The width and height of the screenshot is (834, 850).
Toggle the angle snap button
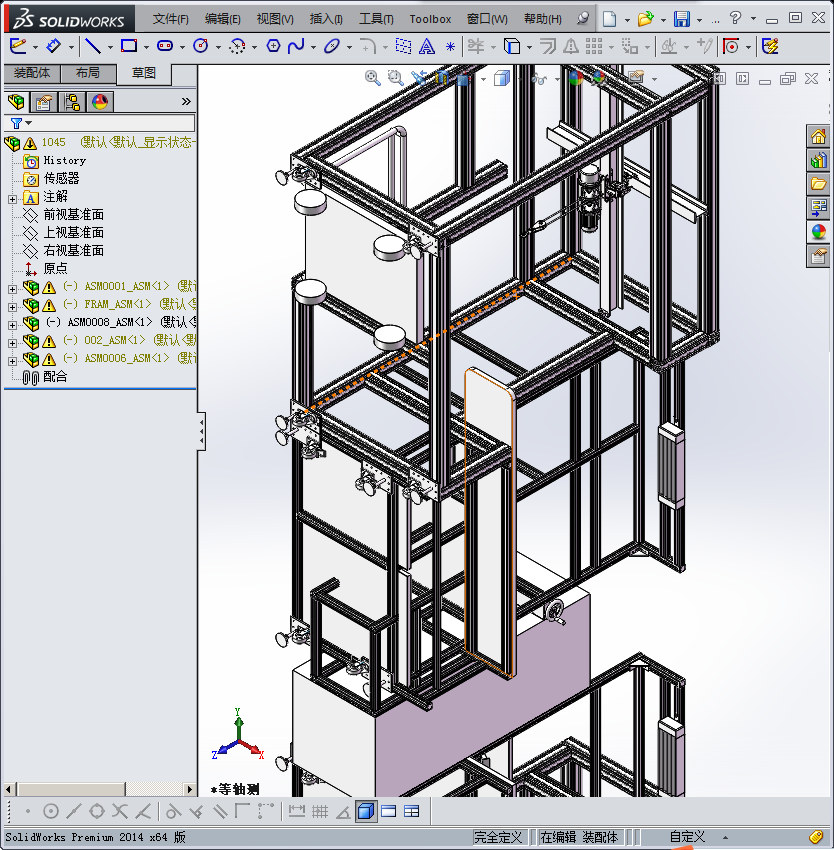[343, 811]
